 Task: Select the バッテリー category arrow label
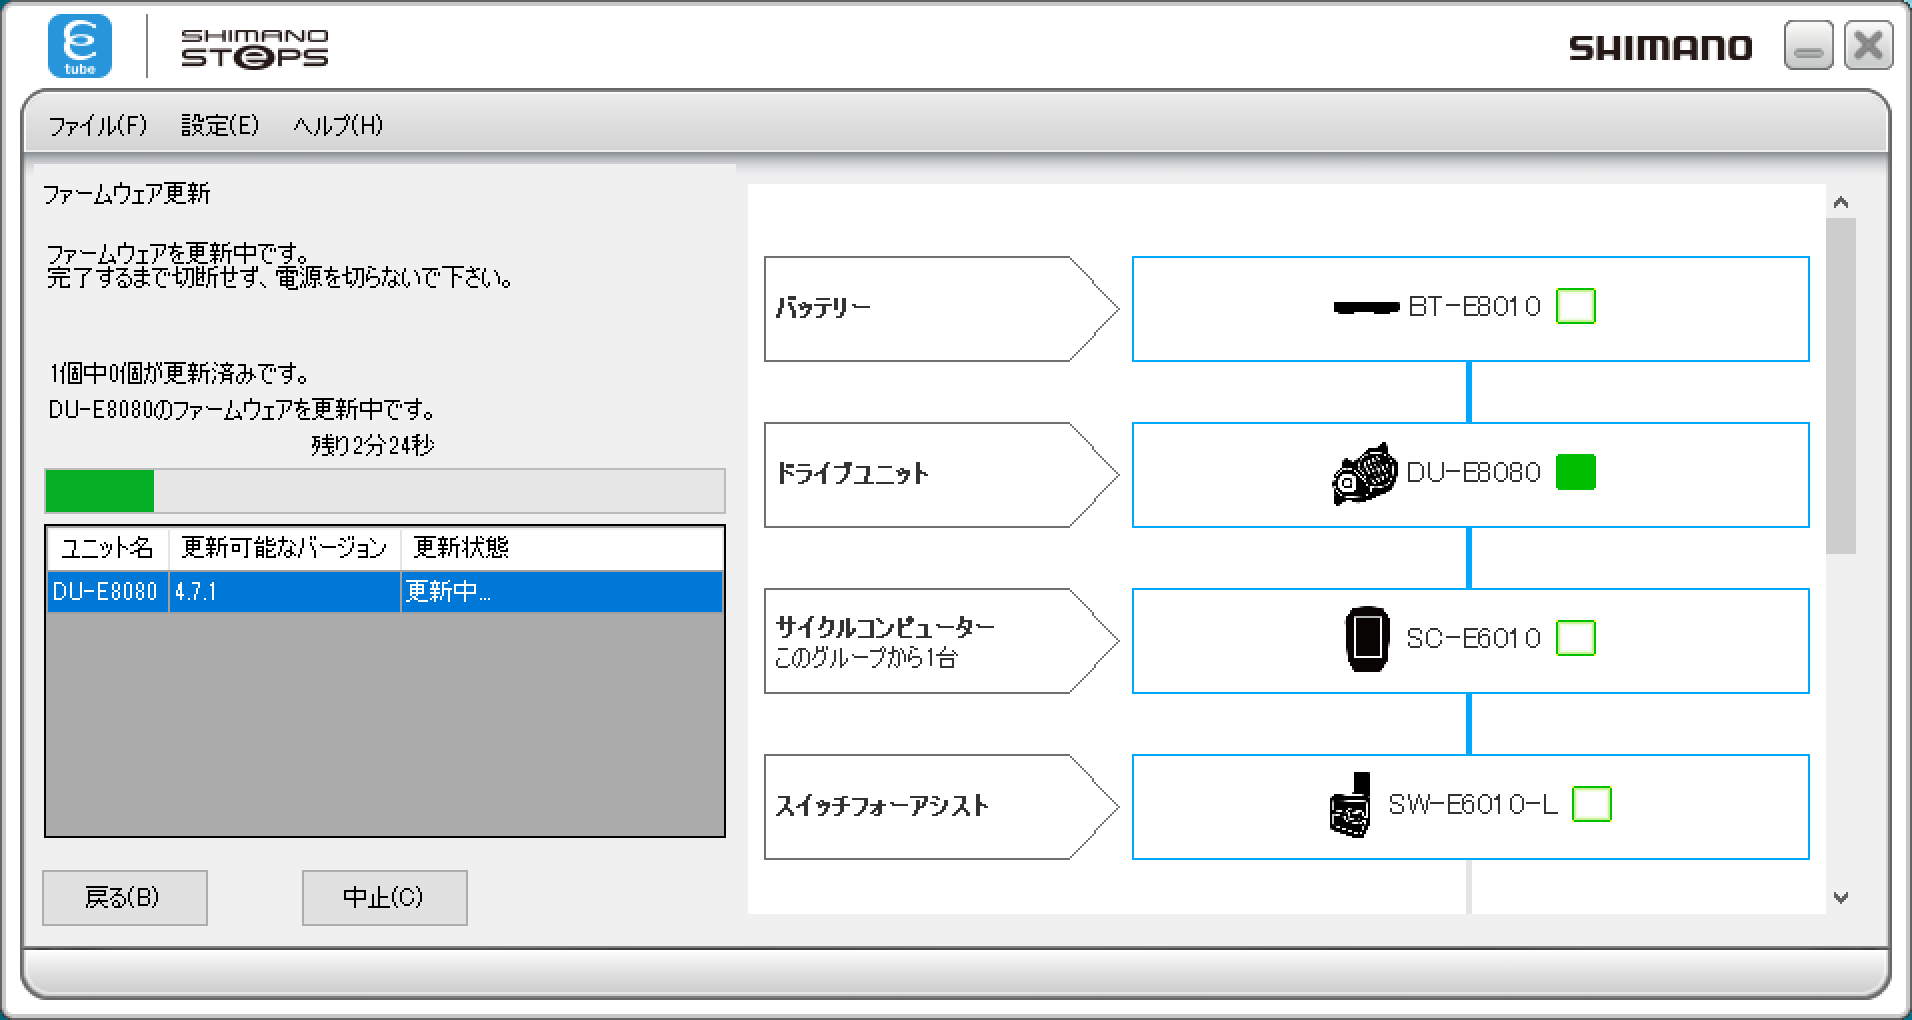[938, 309]
